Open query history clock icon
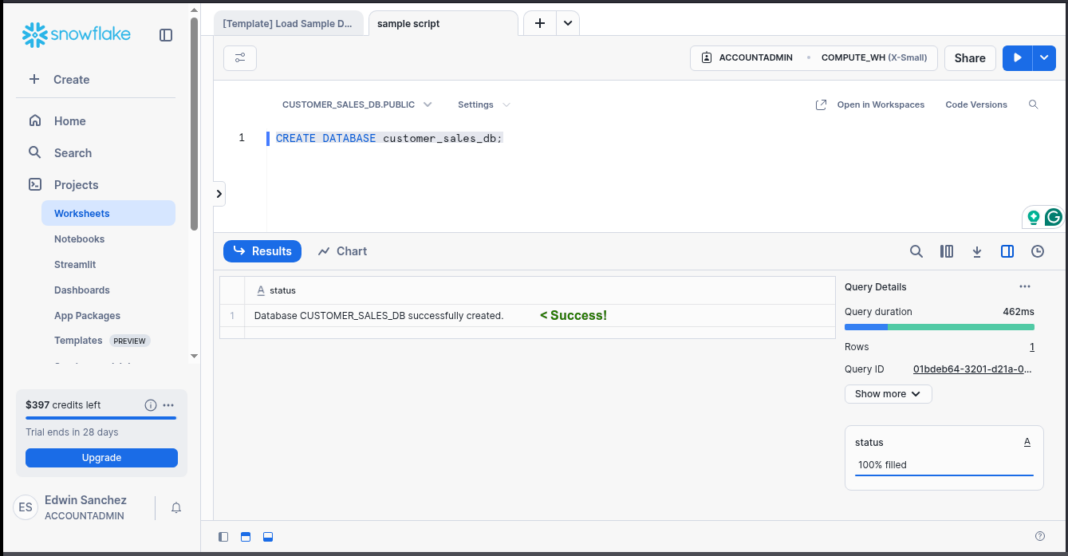Viewport: 1068px width, 556px height. (x=1037, y=251)
